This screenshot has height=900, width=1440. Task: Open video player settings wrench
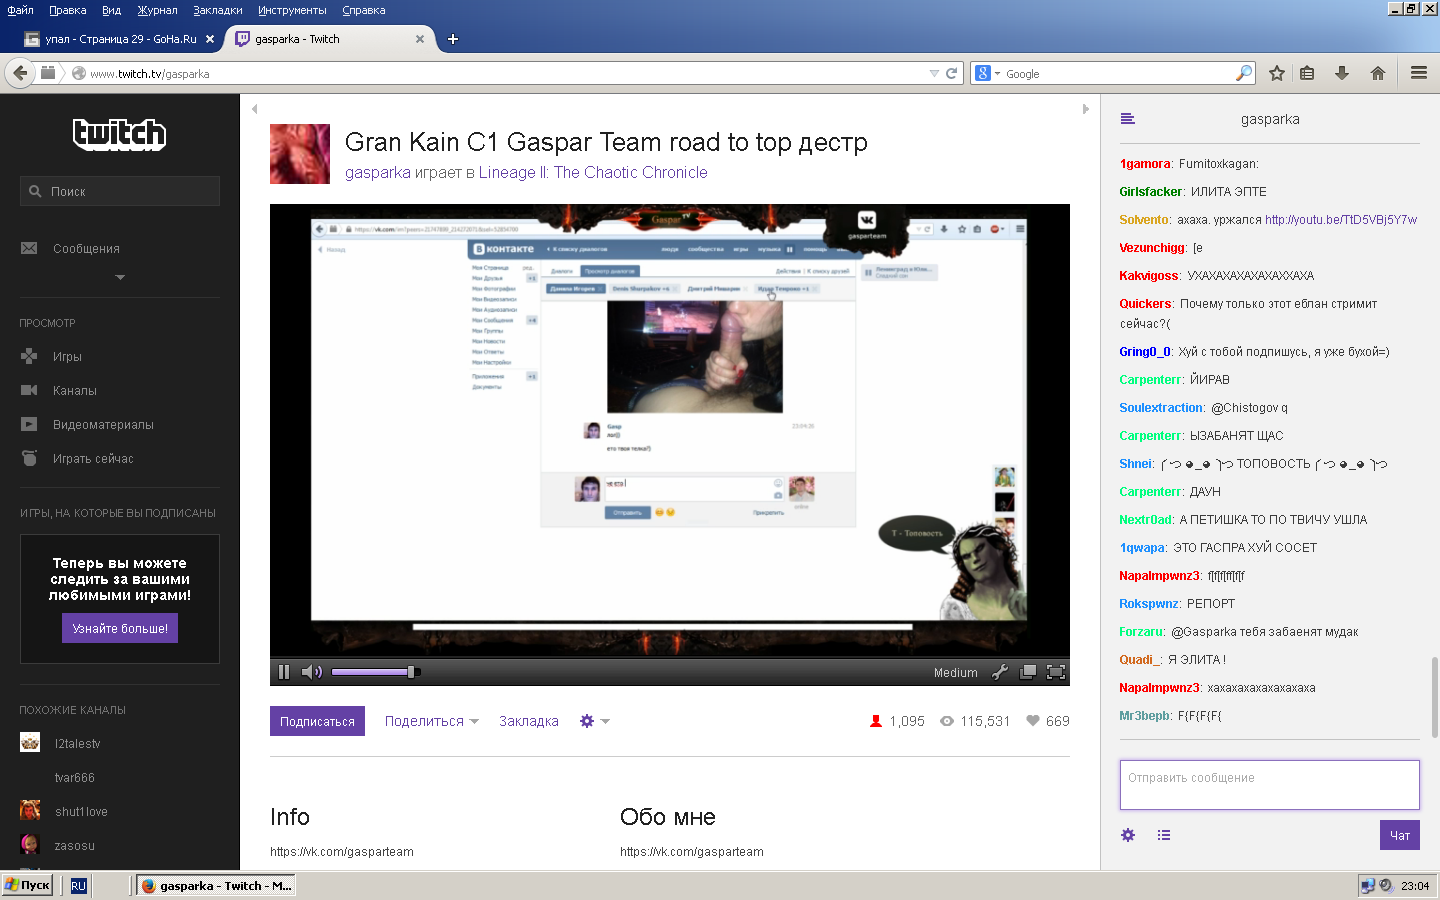(x=999, y=672)
